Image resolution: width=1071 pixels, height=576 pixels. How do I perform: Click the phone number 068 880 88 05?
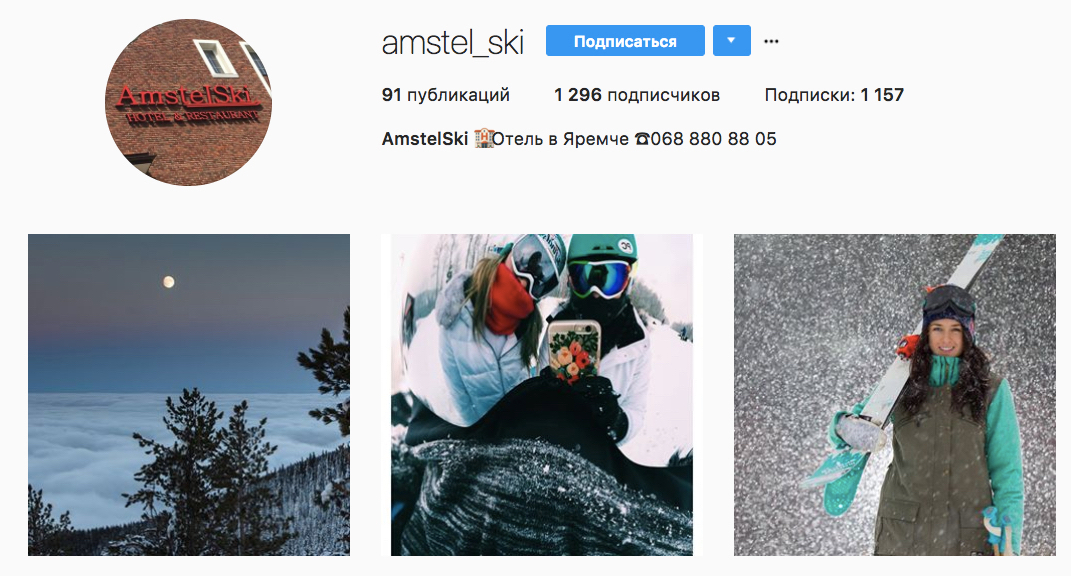pyautogui.click(x=714, y=139)
